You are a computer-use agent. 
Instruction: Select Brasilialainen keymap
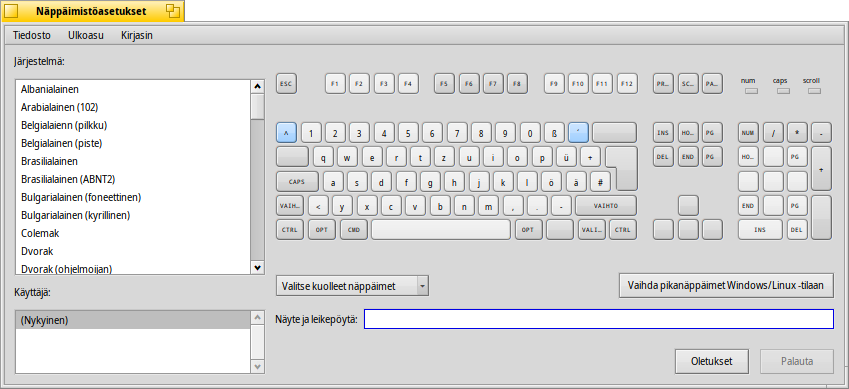(x=133, y=161)
